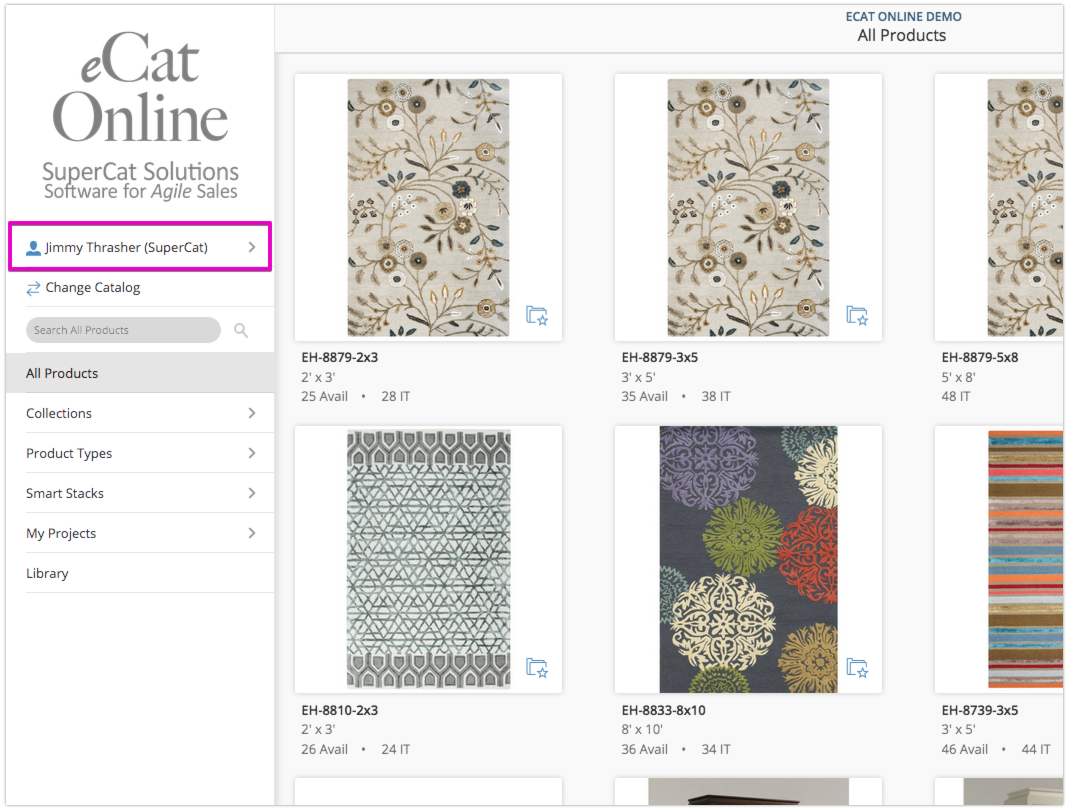Expand the Smart Stacks chevron
Screen dimensions: 1068x810
pyautogui.click(x=252, y=493)
